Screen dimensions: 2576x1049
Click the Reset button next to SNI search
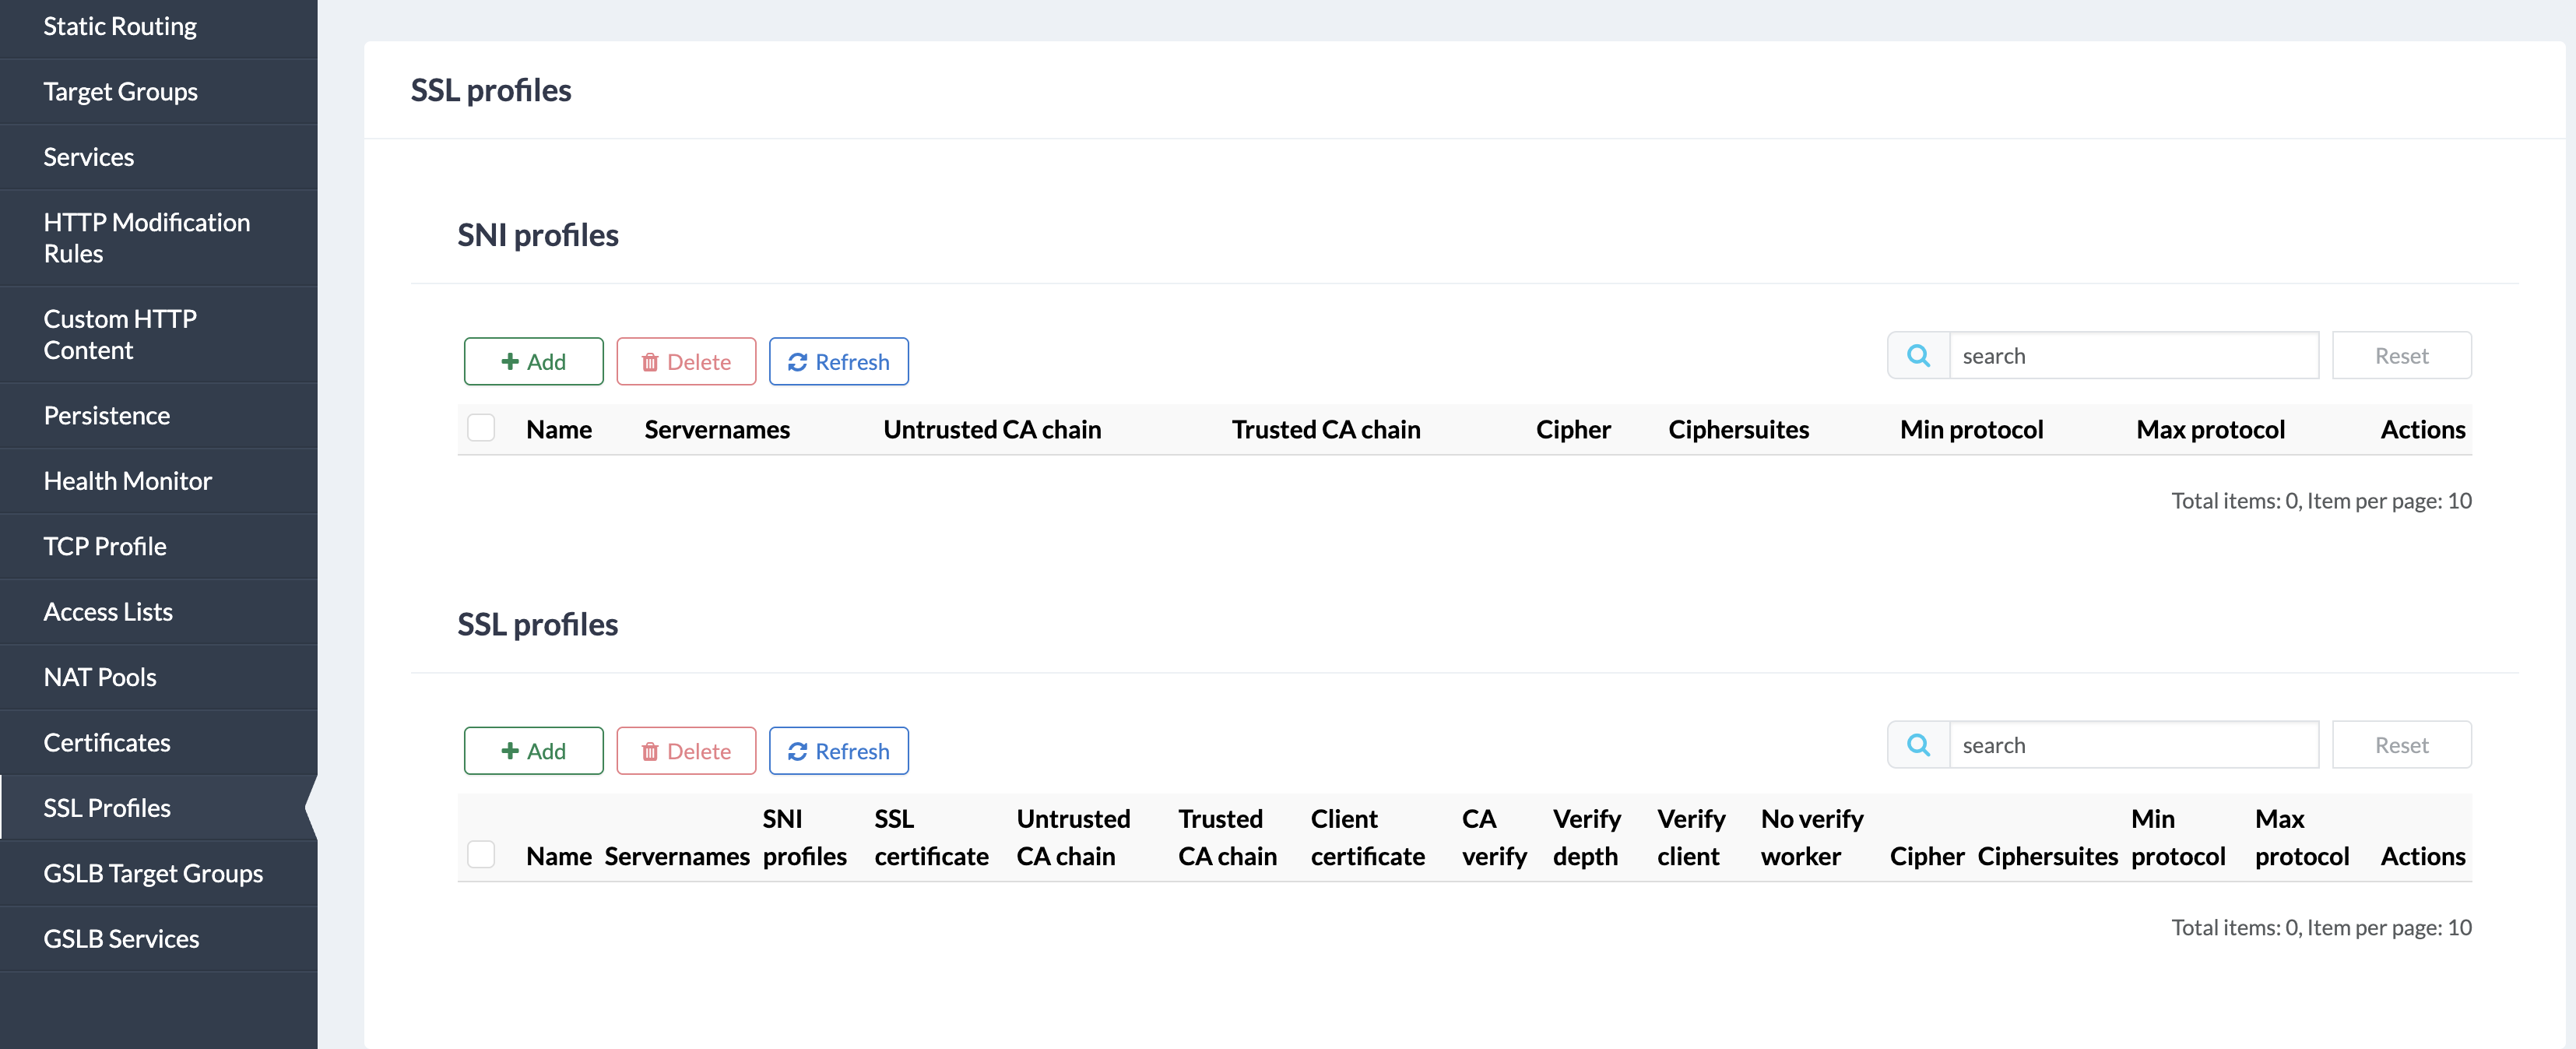[2400, 355]
